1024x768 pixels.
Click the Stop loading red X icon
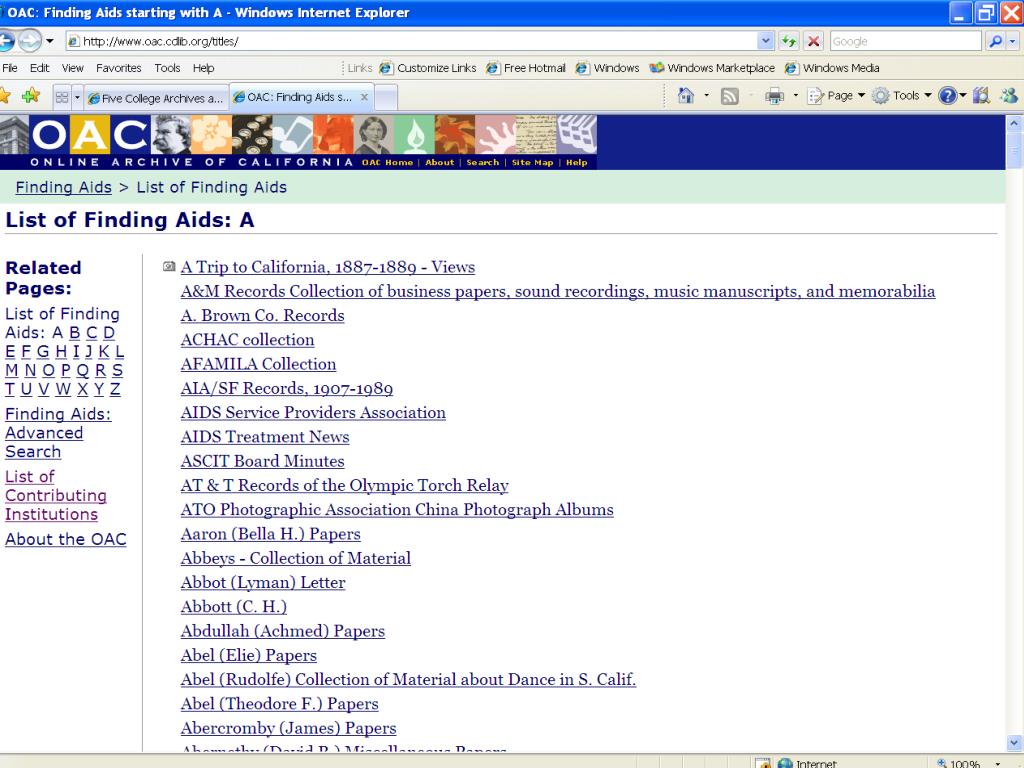[813, 41]
